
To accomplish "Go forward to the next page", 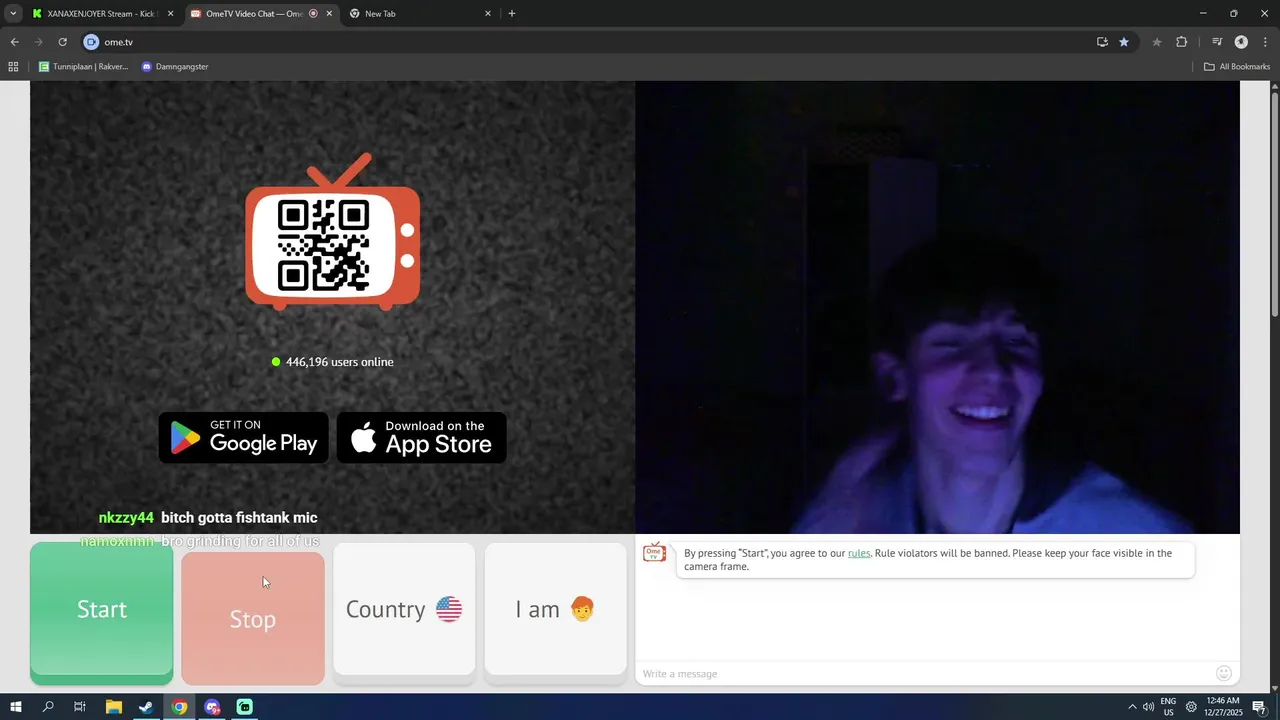I will click(39, 42).
